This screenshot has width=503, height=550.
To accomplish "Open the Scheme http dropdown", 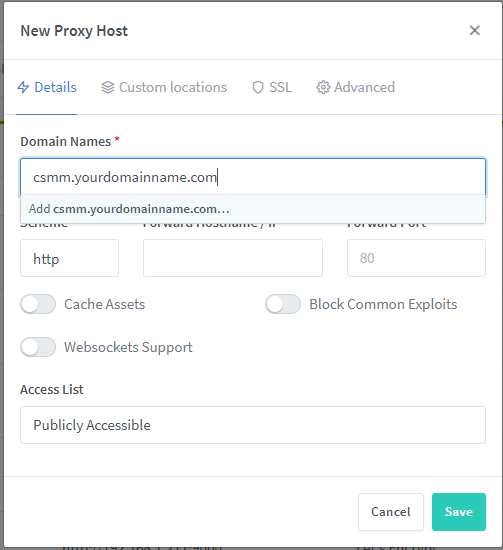I will click(69, 258).
